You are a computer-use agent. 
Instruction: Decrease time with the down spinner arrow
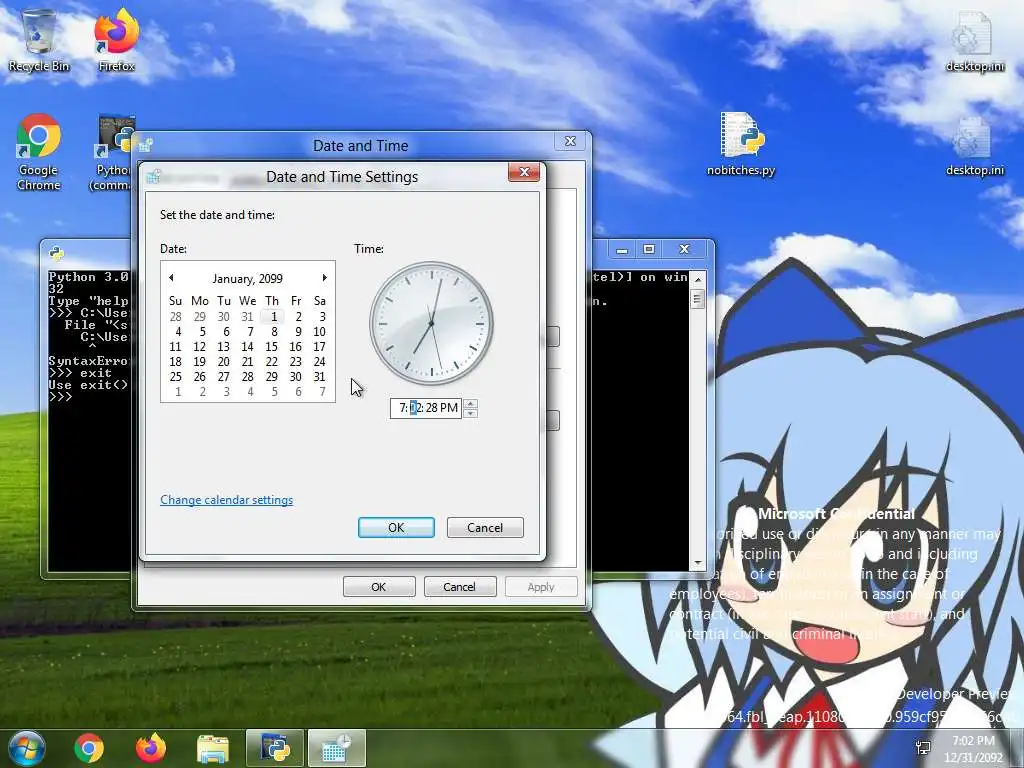[470, 413]
